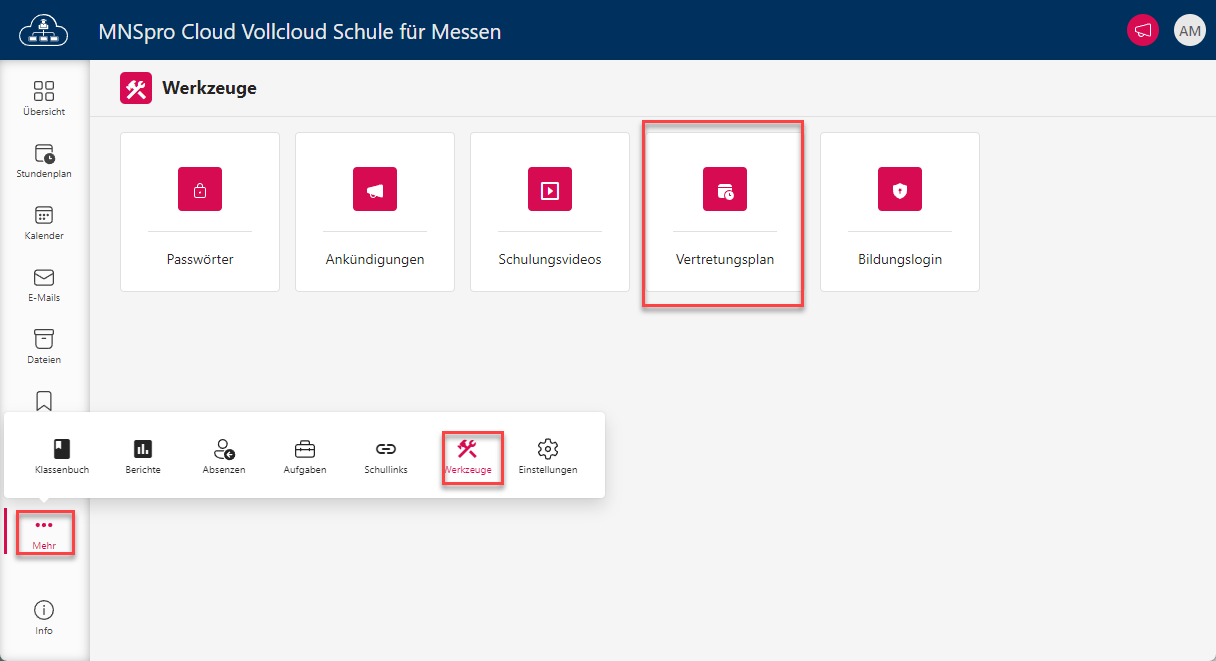Viewport: 1216px width, 661px height.
Task: Select Klassenbuch from the Mehr popup
Action: [62, 456]
